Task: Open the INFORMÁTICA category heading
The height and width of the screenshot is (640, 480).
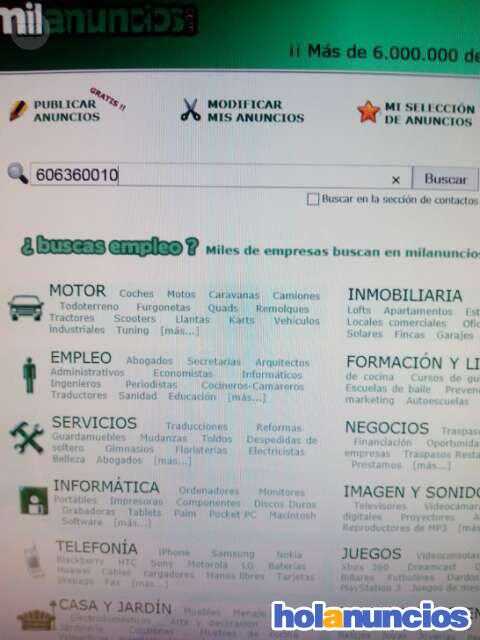Action: [x=107, y=487]
